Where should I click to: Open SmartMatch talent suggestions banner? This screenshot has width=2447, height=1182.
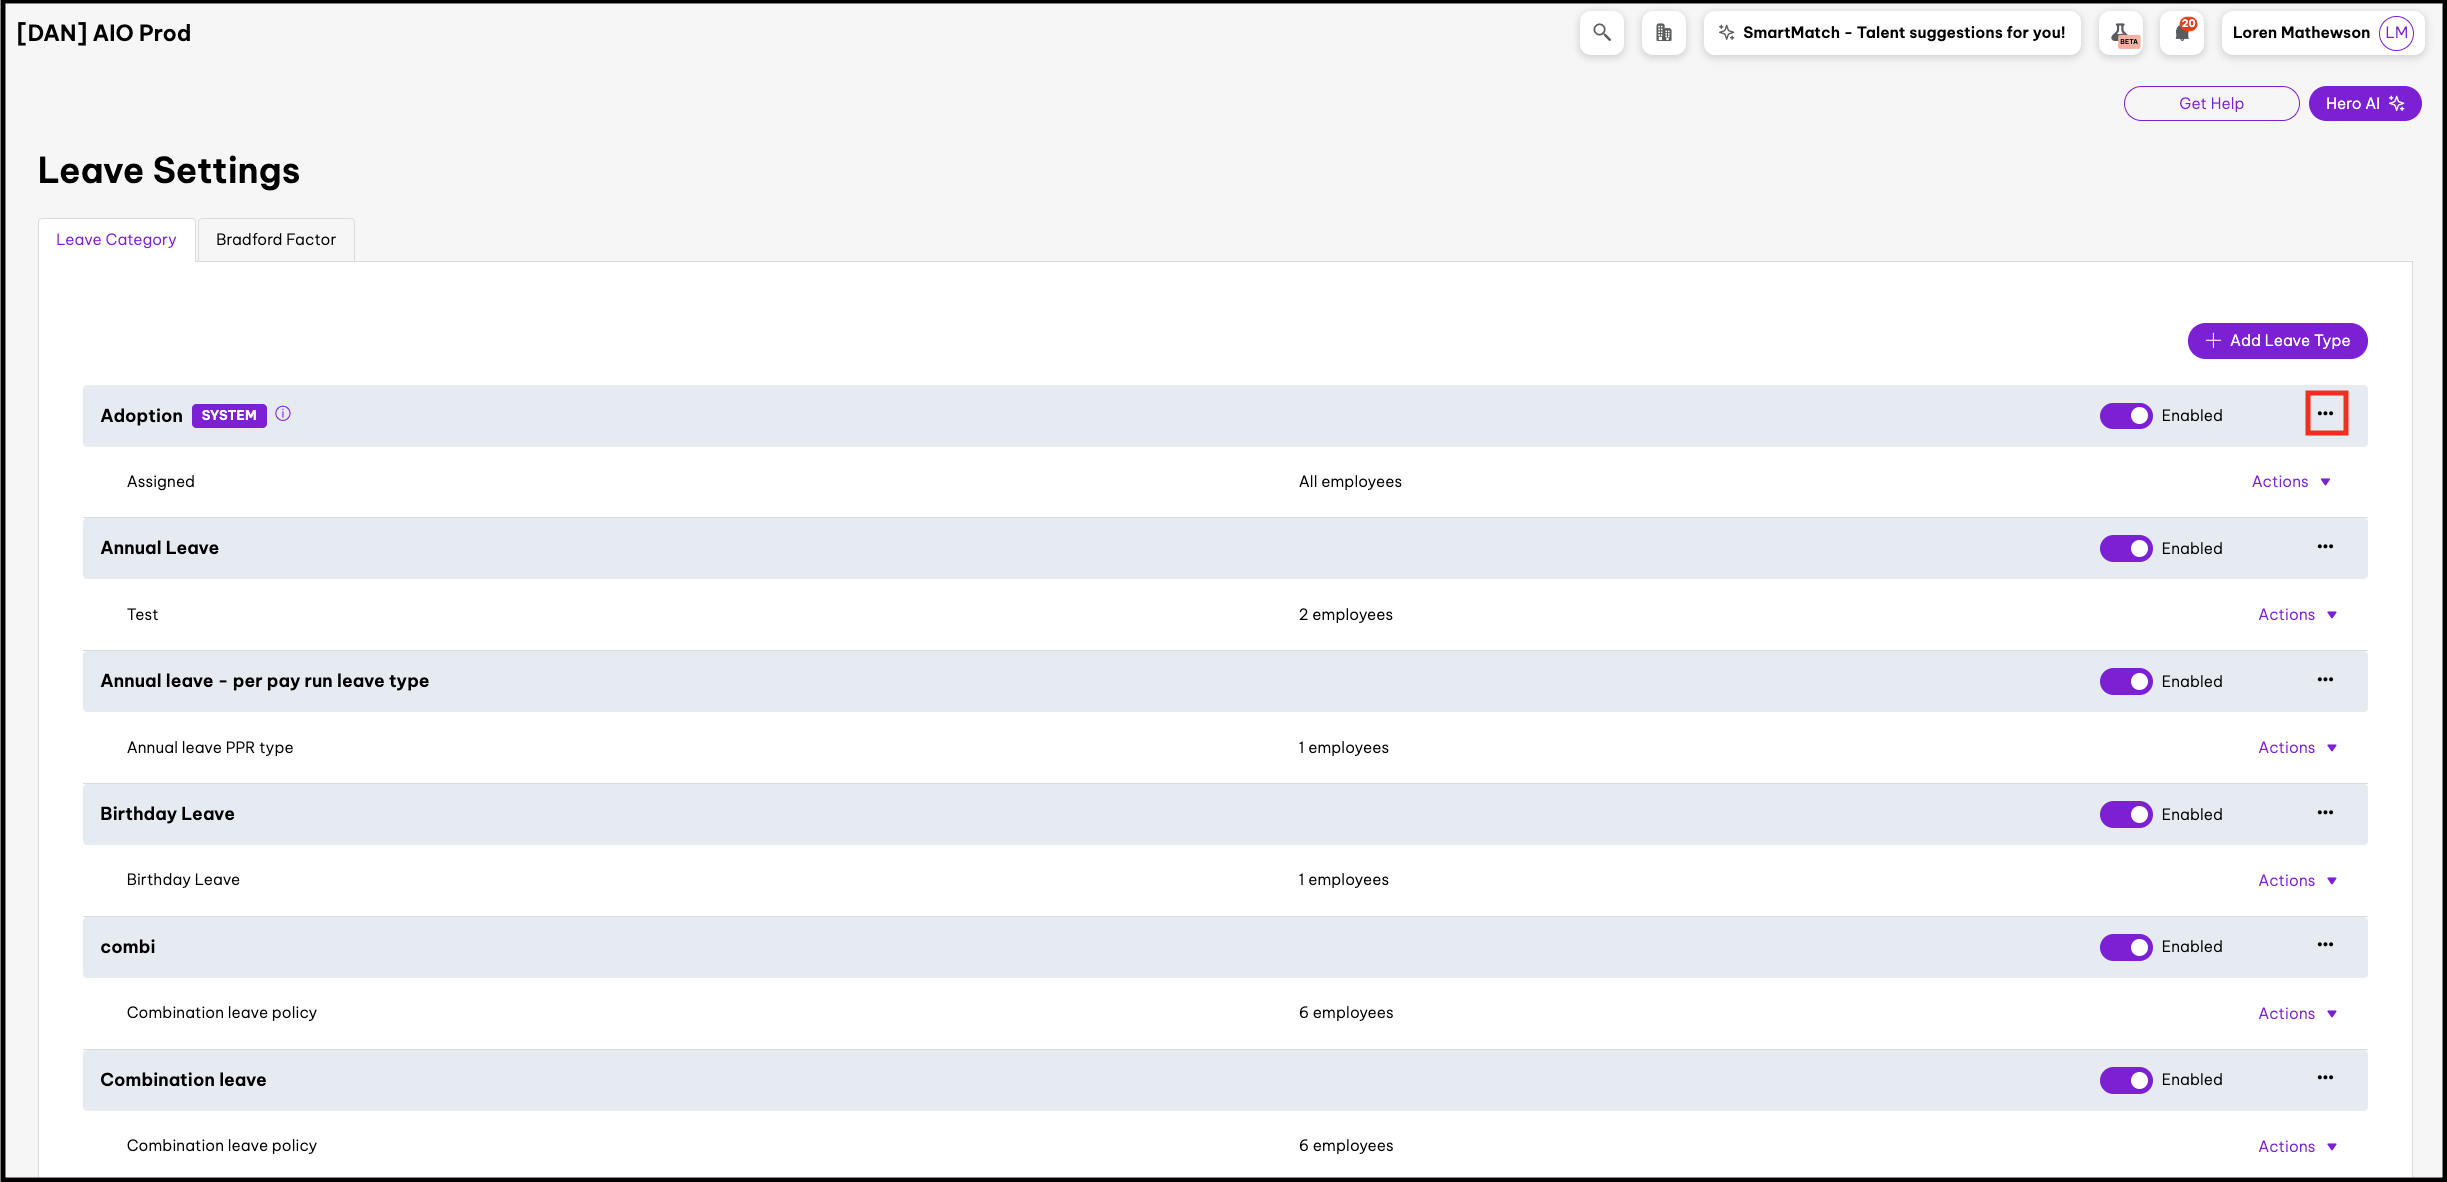pyautogui.click(x=1892, y=33)
